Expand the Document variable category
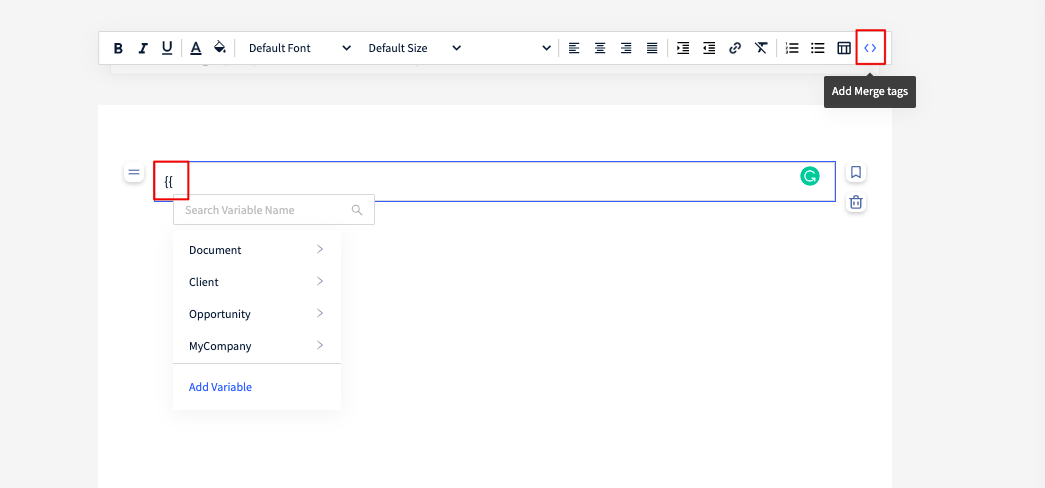Viewport: 1045px width, 488px height. point(257,250)
